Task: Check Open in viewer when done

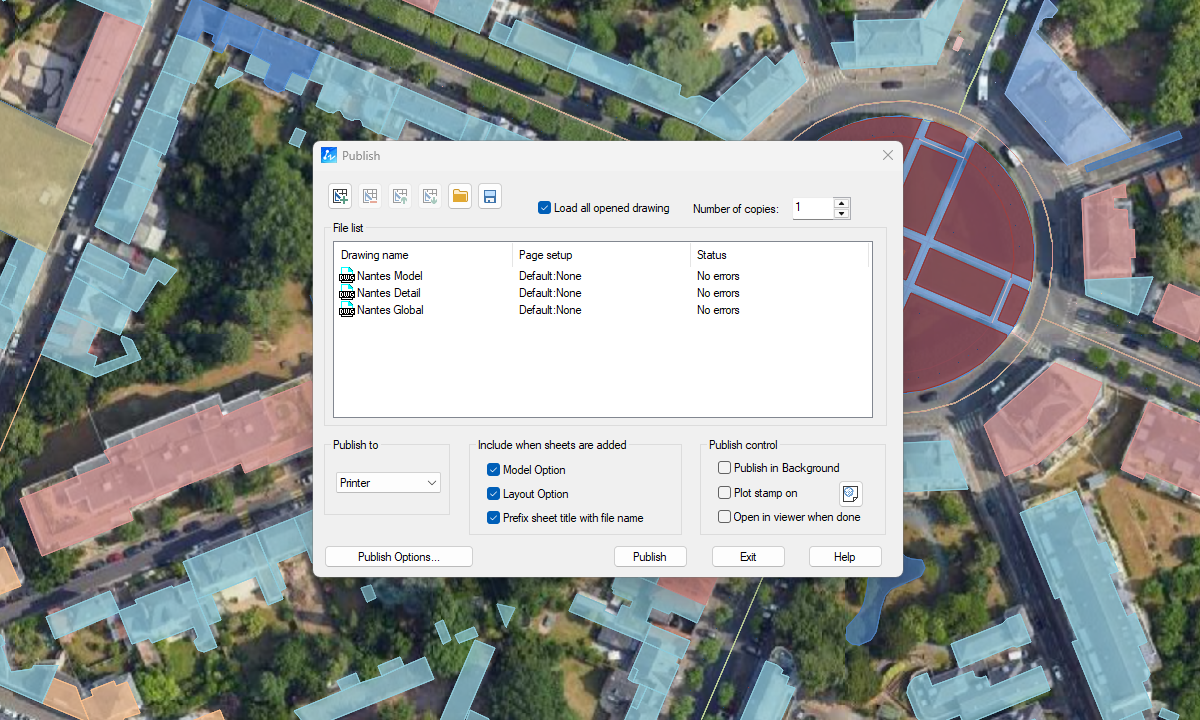Action: (x=724, y=517)
